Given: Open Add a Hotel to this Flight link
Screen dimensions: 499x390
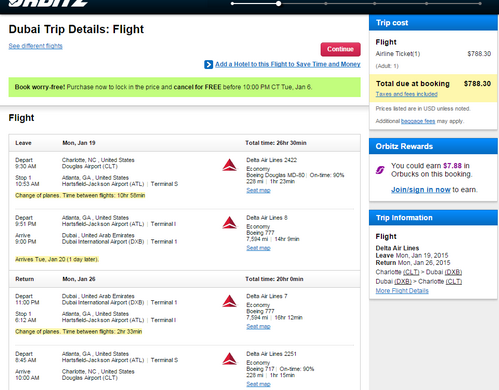Looking at the screenshot, I should point(288,64).
